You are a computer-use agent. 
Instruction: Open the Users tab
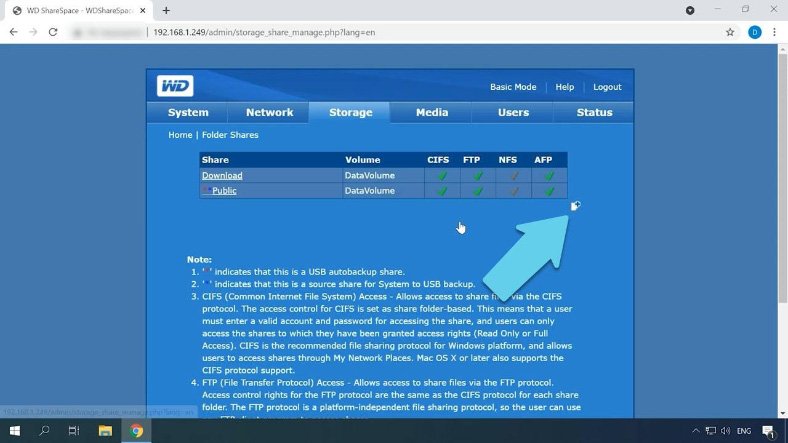[x=513, y=113]
